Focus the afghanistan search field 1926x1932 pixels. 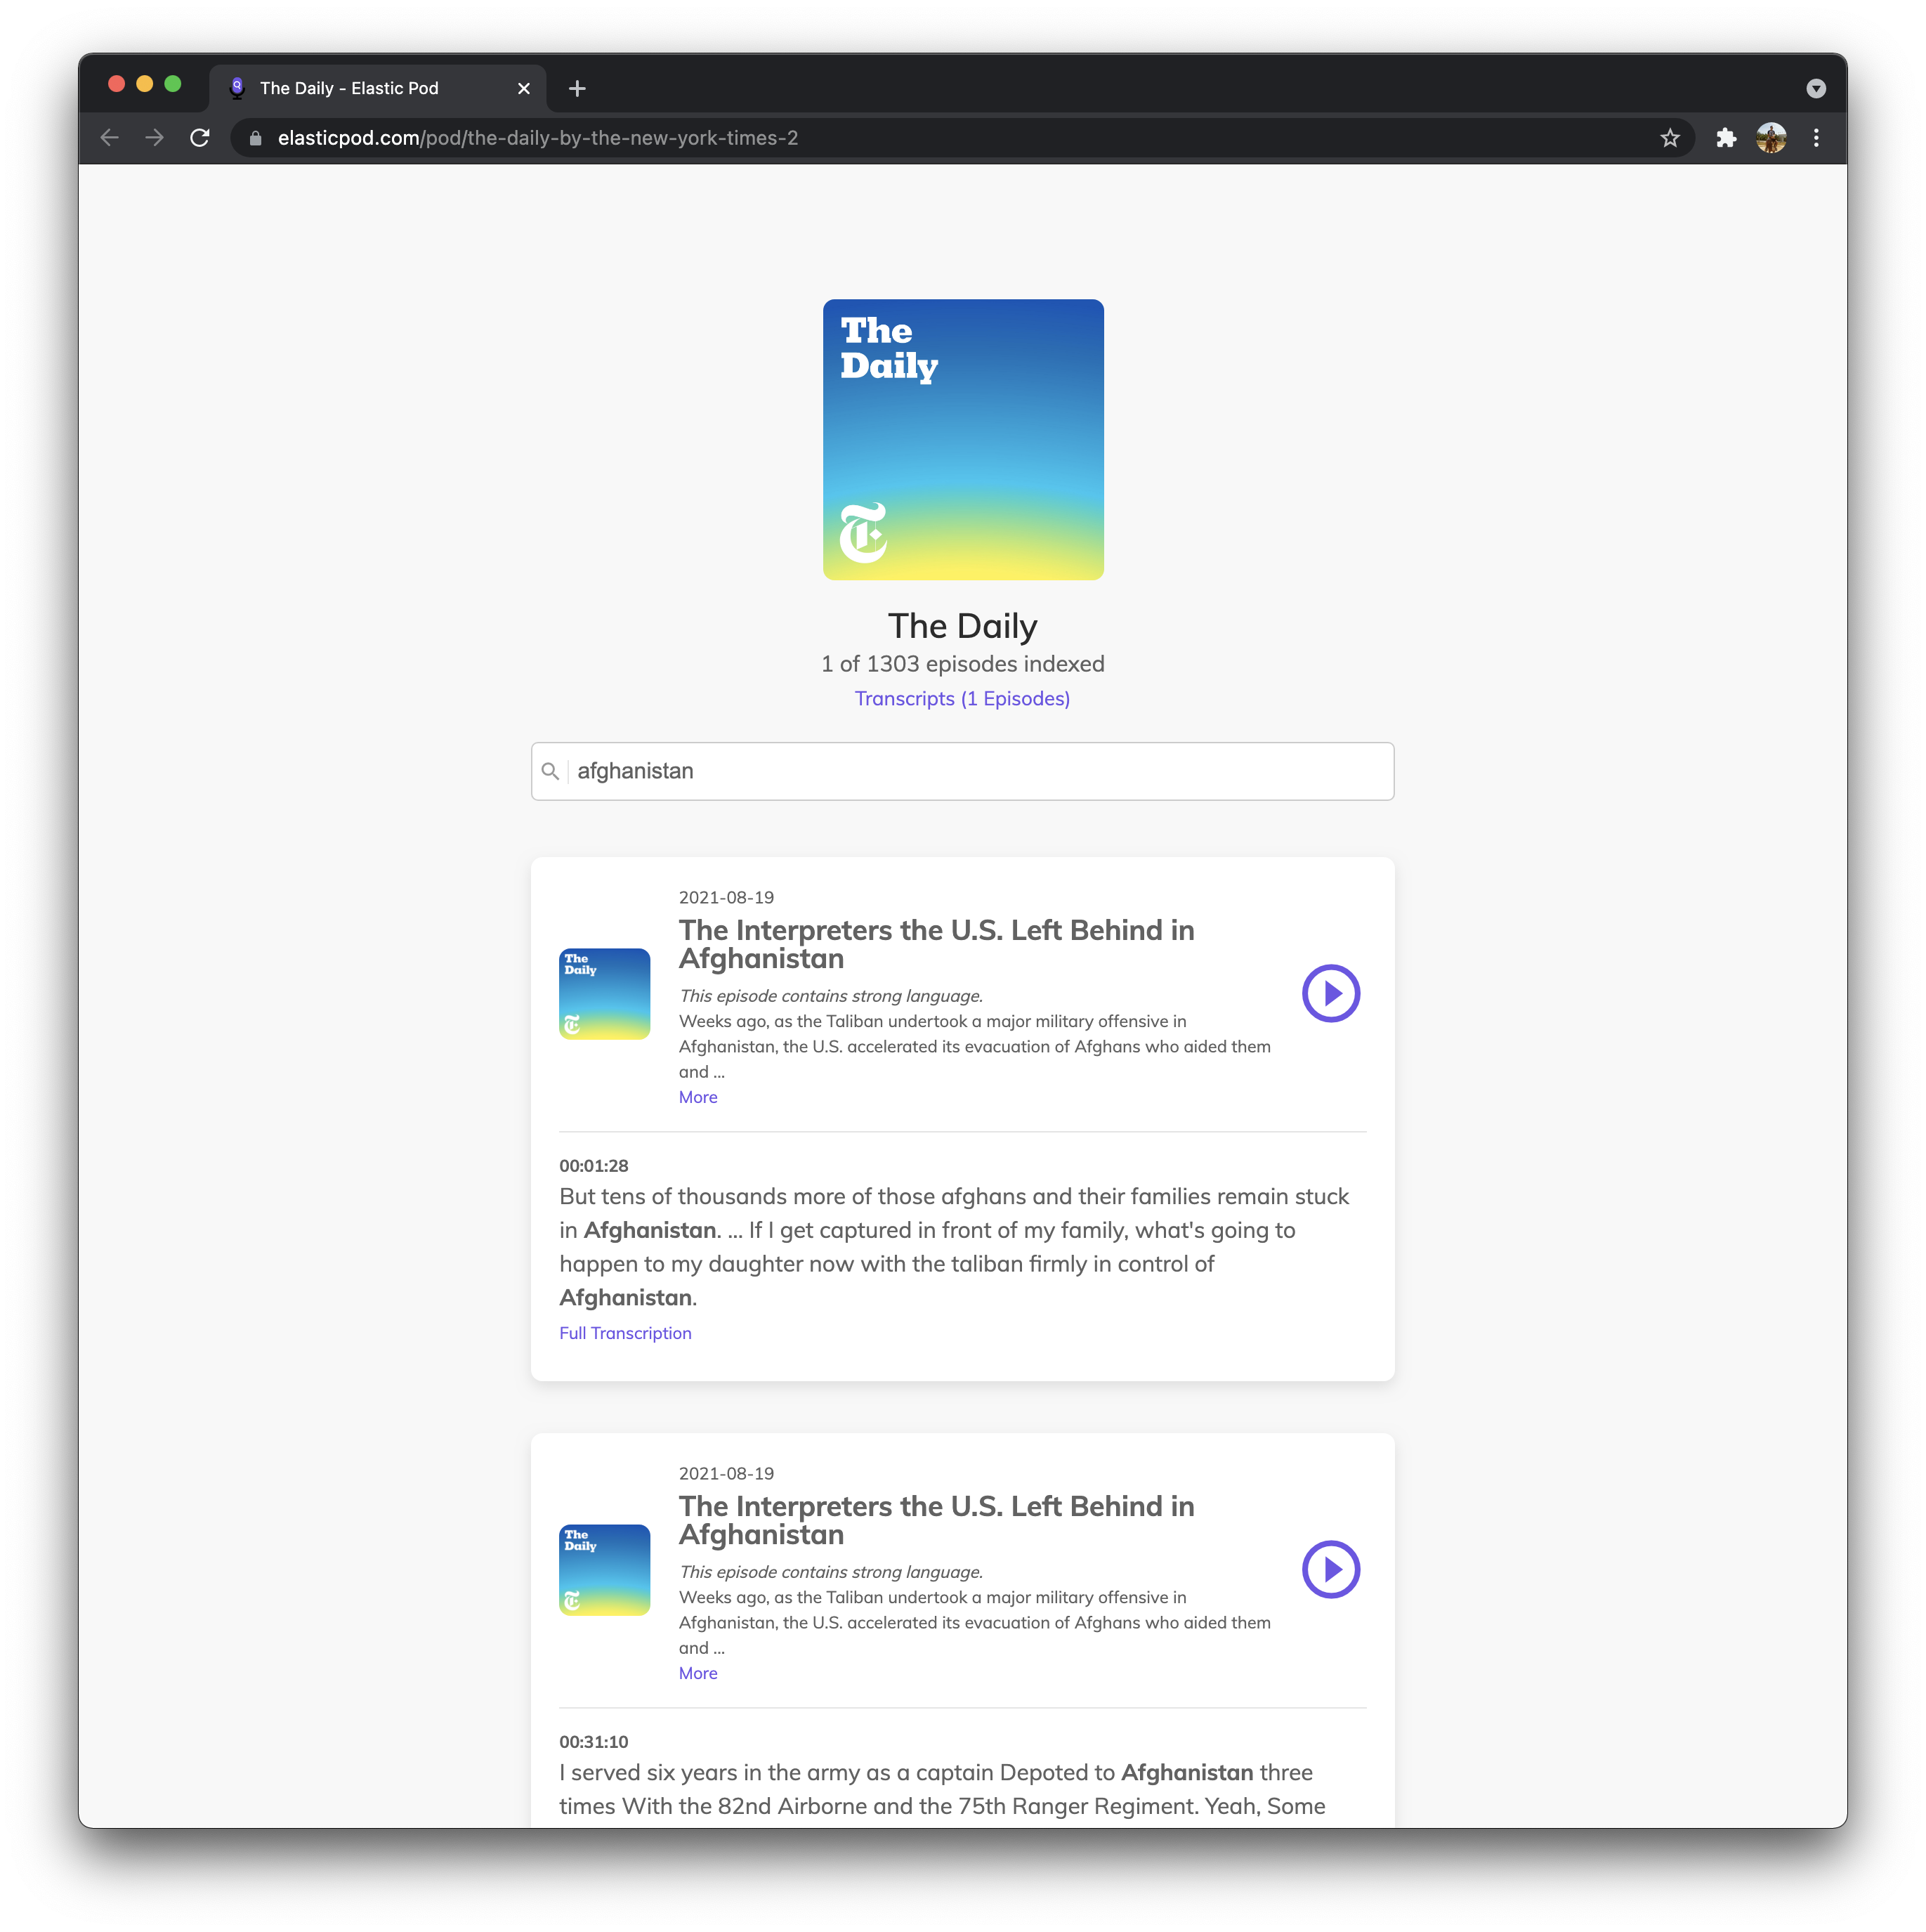[962, 771]
